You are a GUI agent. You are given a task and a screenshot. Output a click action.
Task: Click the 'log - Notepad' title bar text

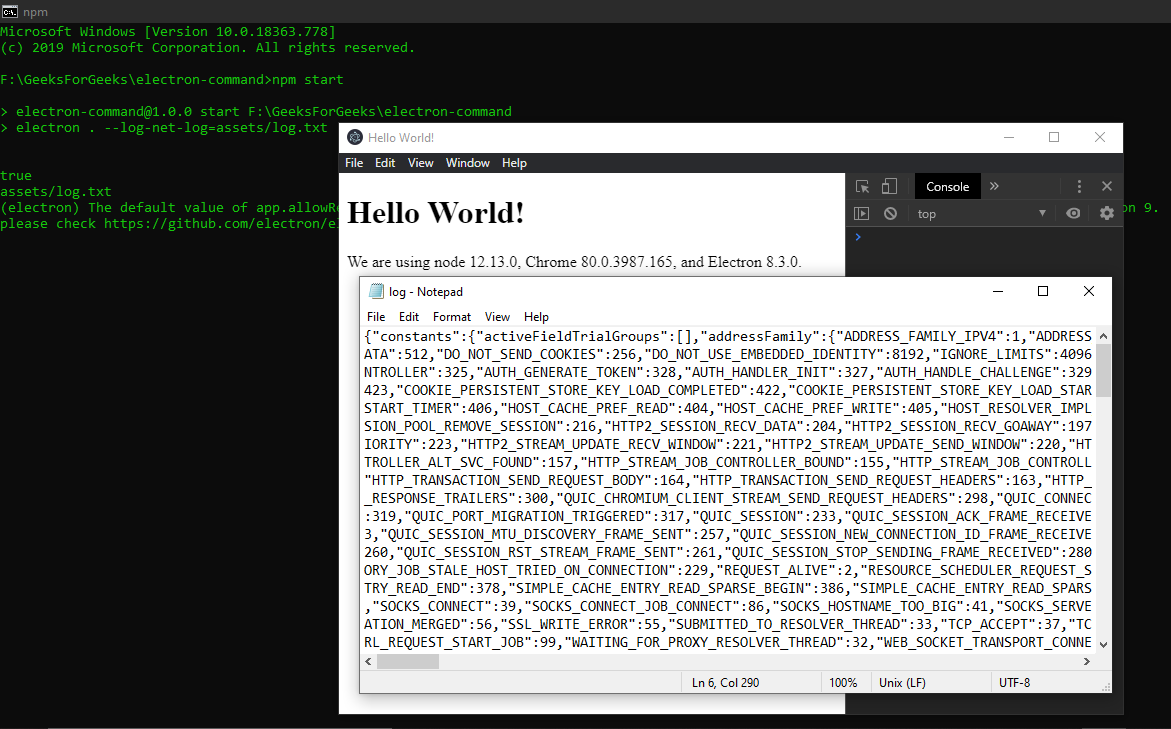(x=426, y=292)
